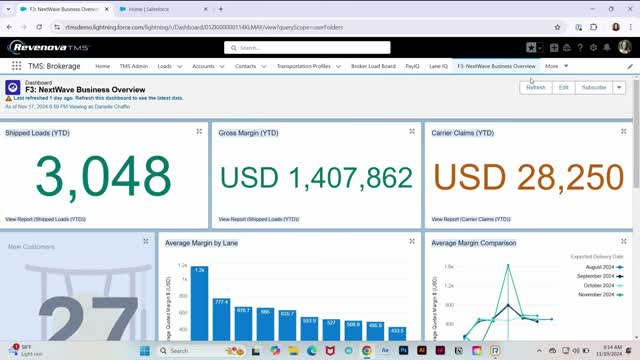Open Photoshop from the taskbar
Viewport: 640px width, 360px height.
tap(403, 351)
